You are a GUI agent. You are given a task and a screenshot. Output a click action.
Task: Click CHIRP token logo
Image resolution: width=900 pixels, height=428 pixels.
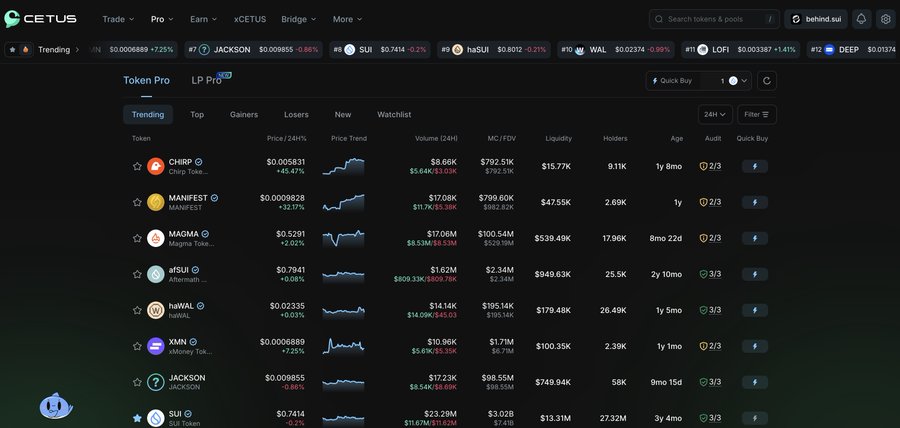point(156,166)
